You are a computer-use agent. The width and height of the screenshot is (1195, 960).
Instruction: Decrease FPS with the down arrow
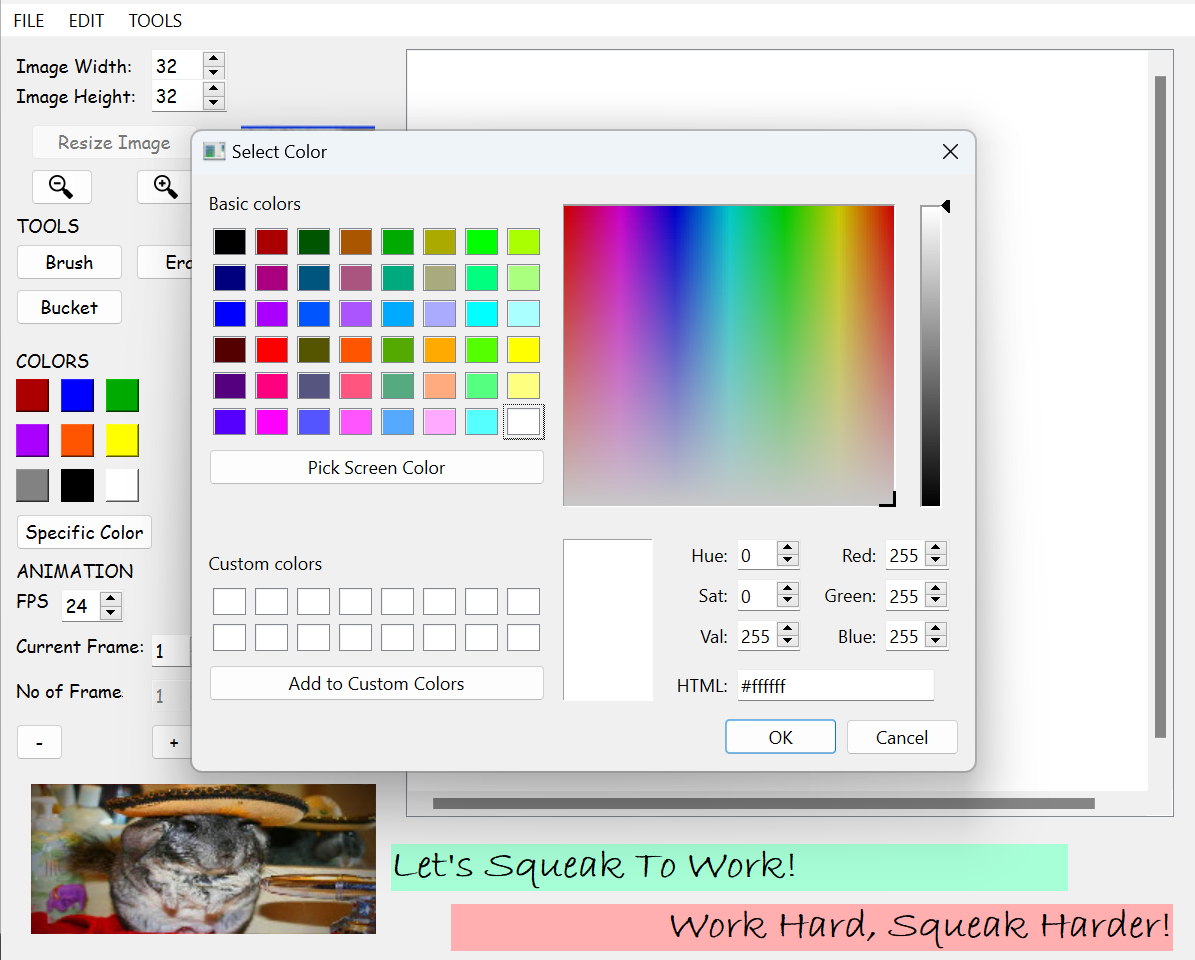111,612
